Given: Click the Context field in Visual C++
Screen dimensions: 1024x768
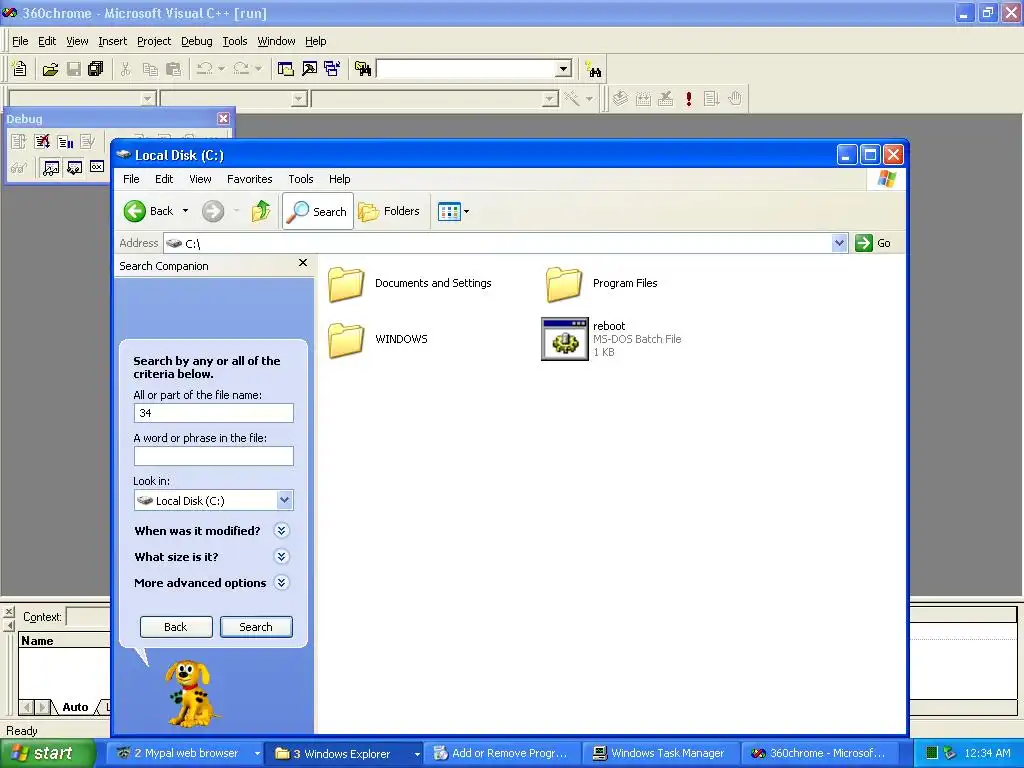Looking at the screenshot, I should [x=88, y=616].
